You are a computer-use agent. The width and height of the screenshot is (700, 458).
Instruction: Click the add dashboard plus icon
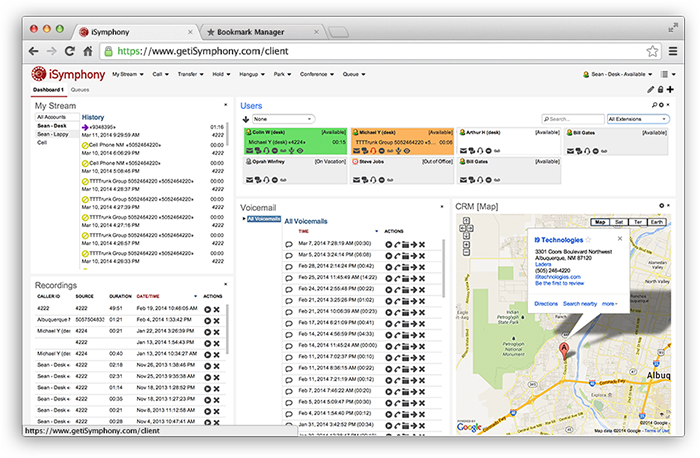point(670,90)
